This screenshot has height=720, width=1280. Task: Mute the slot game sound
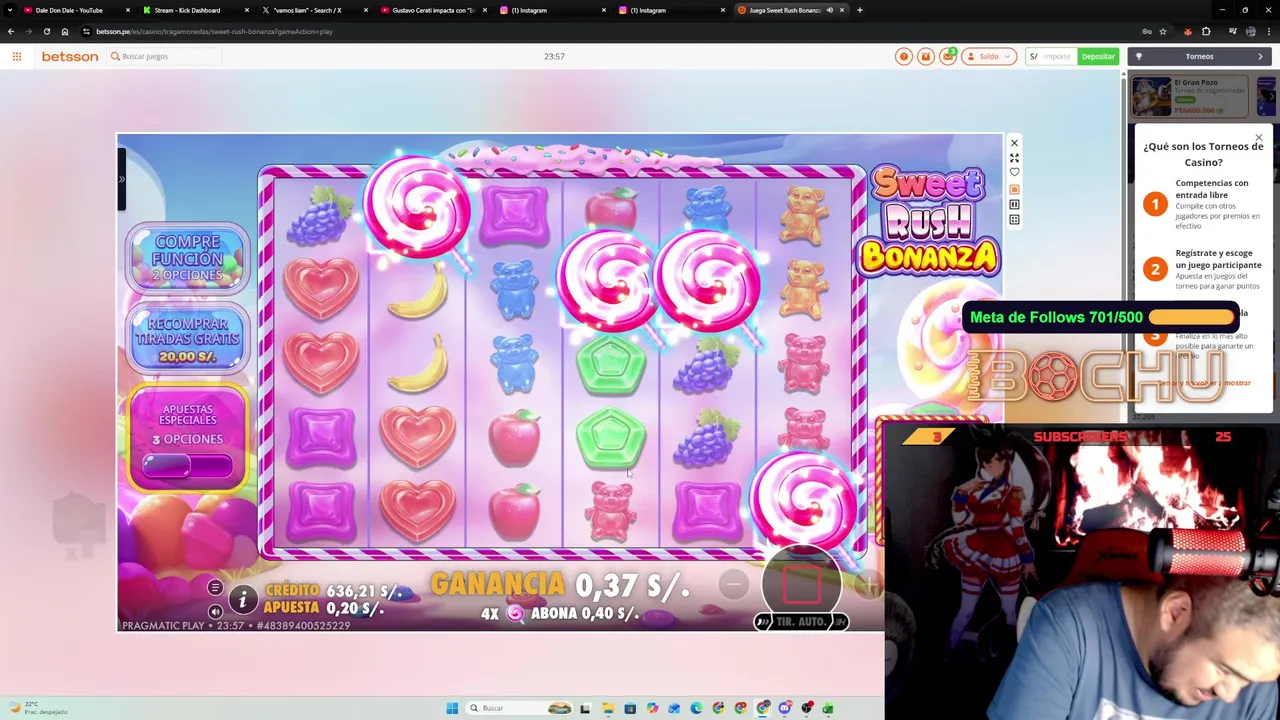[x=215, y=611]
